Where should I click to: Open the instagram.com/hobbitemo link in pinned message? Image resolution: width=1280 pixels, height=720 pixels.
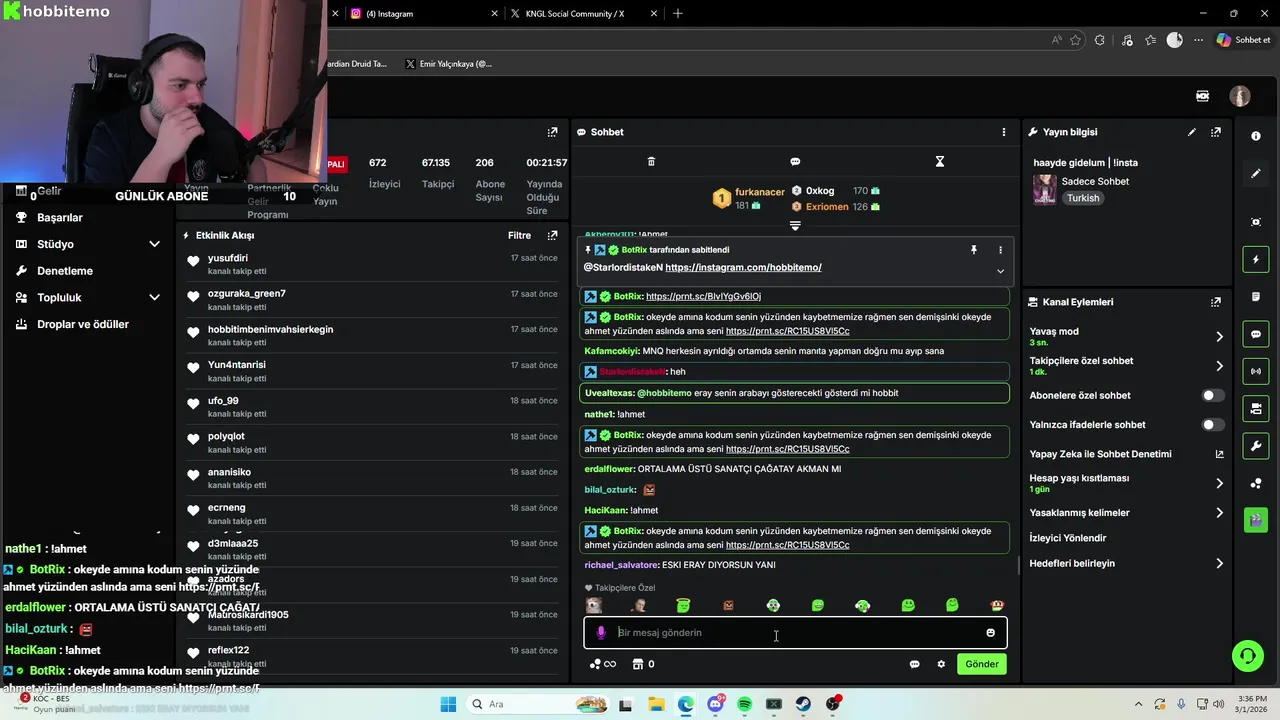tap(743, 267)
